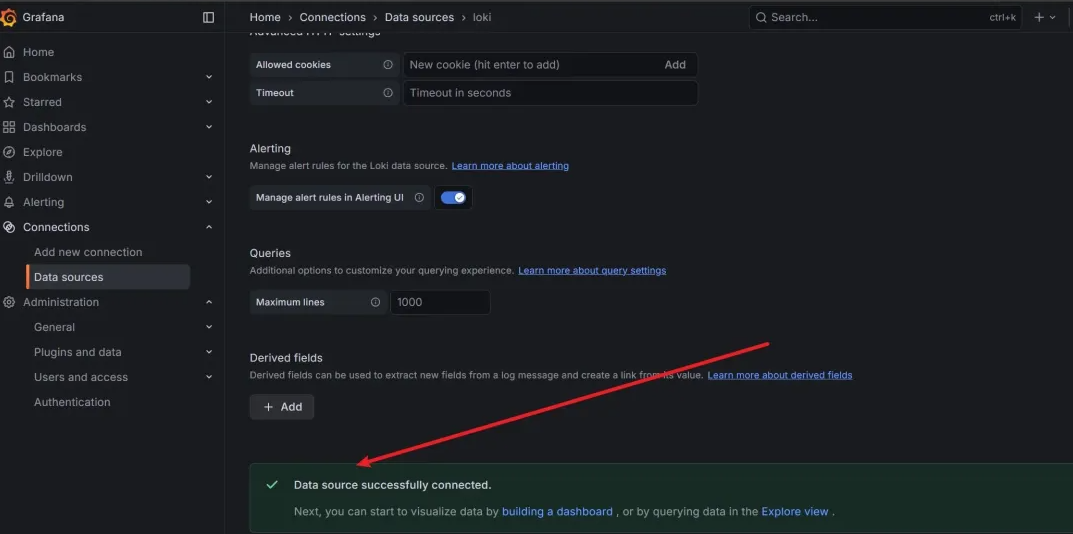Open Learn more about query settings link
The width and height of the screenshot is (1073, 534).
pos(592,270)
